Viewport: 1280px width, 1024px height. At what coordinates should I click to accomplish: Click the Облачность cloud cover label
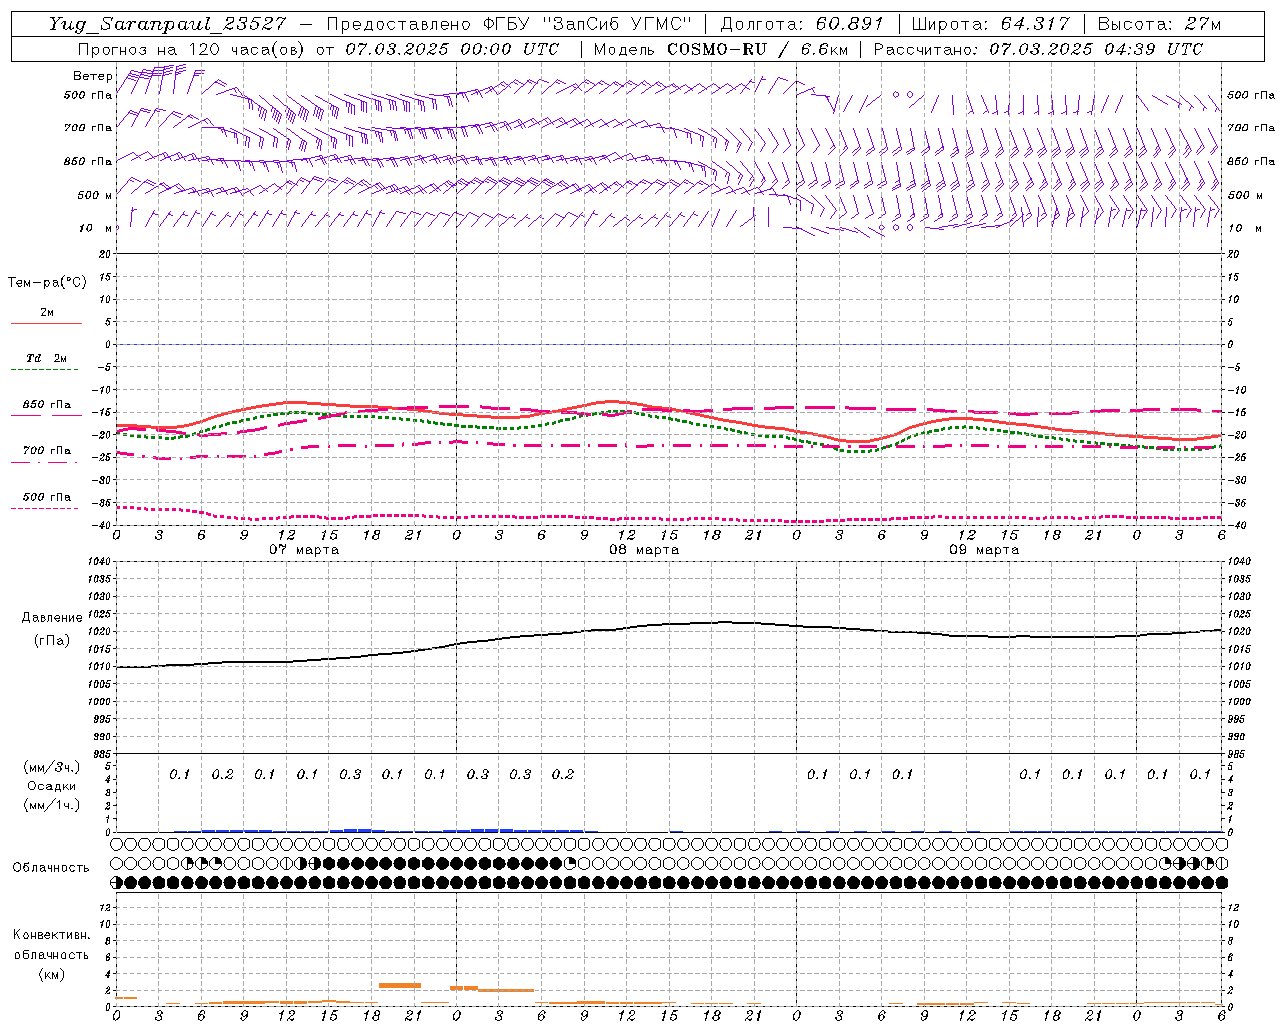coord(51,867)
